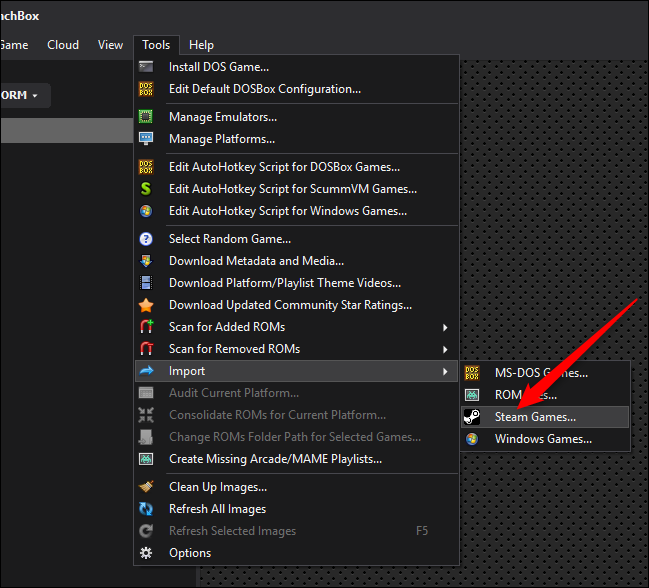Screen dimensions: 649x588
Task: Expand the Scan for Added ROMs submenu arrow
Action: [x=445, y=327]
